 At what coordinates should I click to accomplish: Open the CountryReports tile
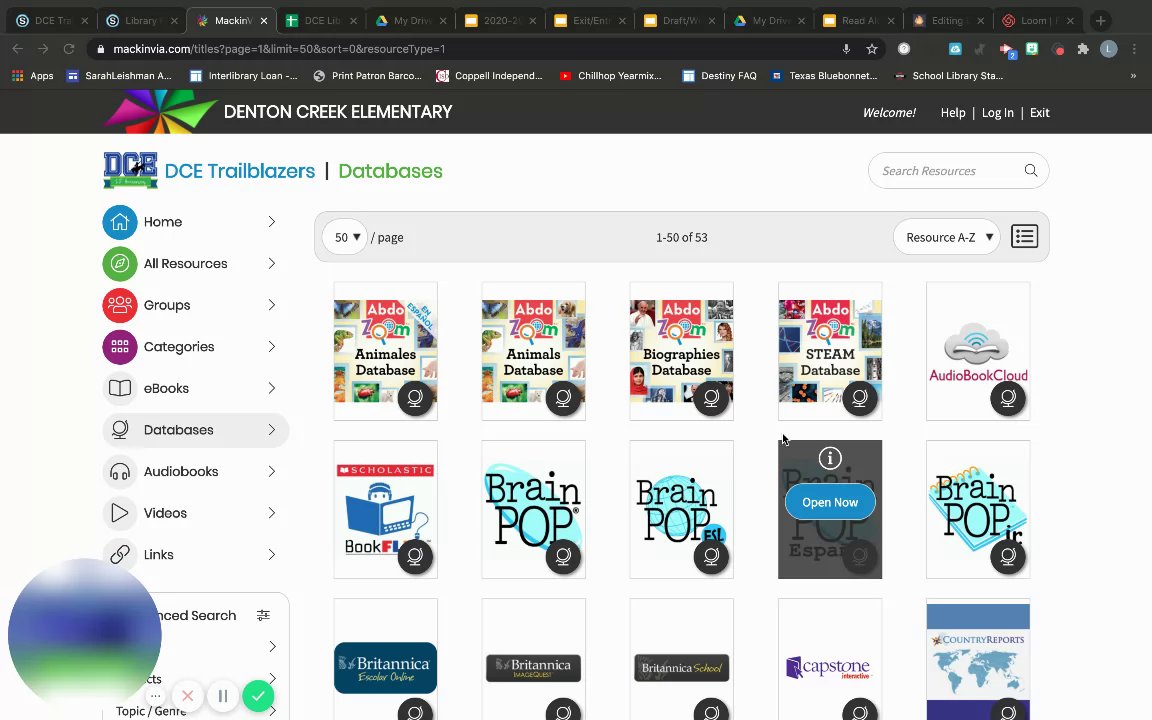pos(978,660)
